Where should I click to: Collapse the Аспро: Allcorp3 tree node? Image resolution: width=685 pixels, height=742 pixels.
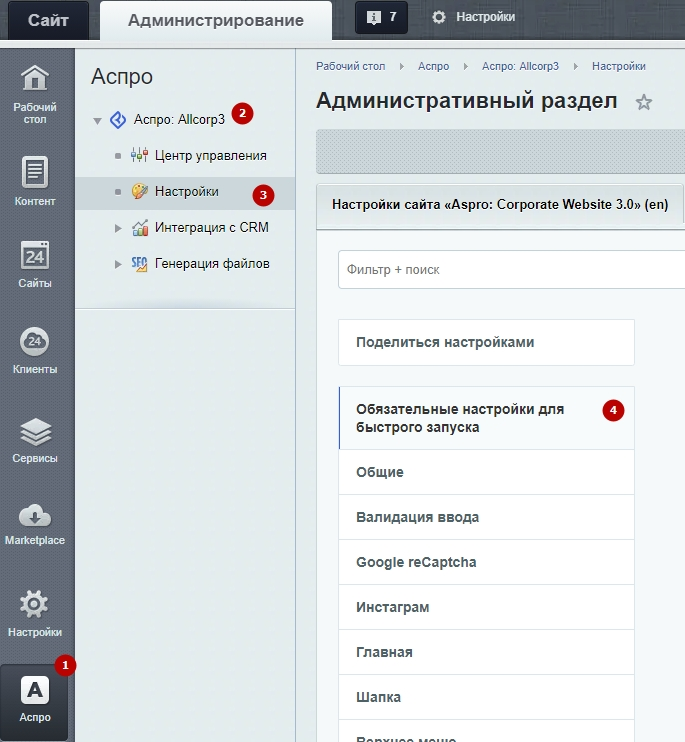point(97,121)
